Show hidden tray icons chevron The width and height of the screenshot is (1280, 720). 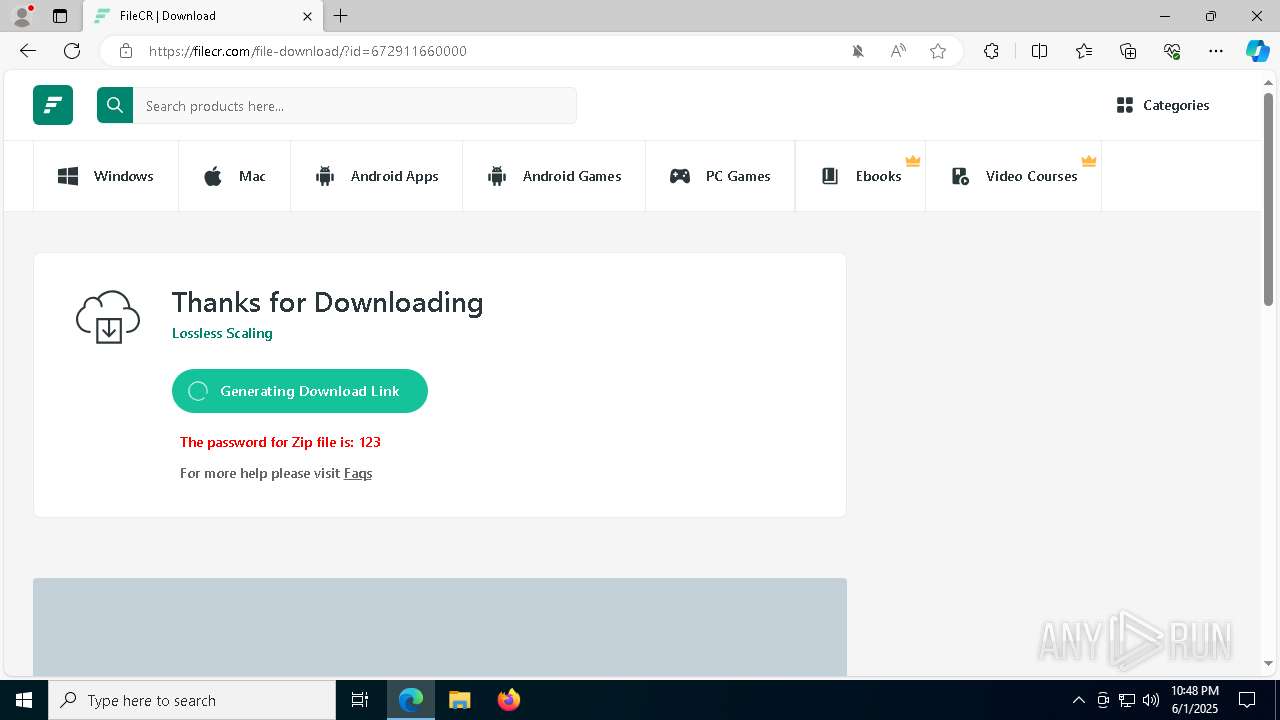[1078, 700]
